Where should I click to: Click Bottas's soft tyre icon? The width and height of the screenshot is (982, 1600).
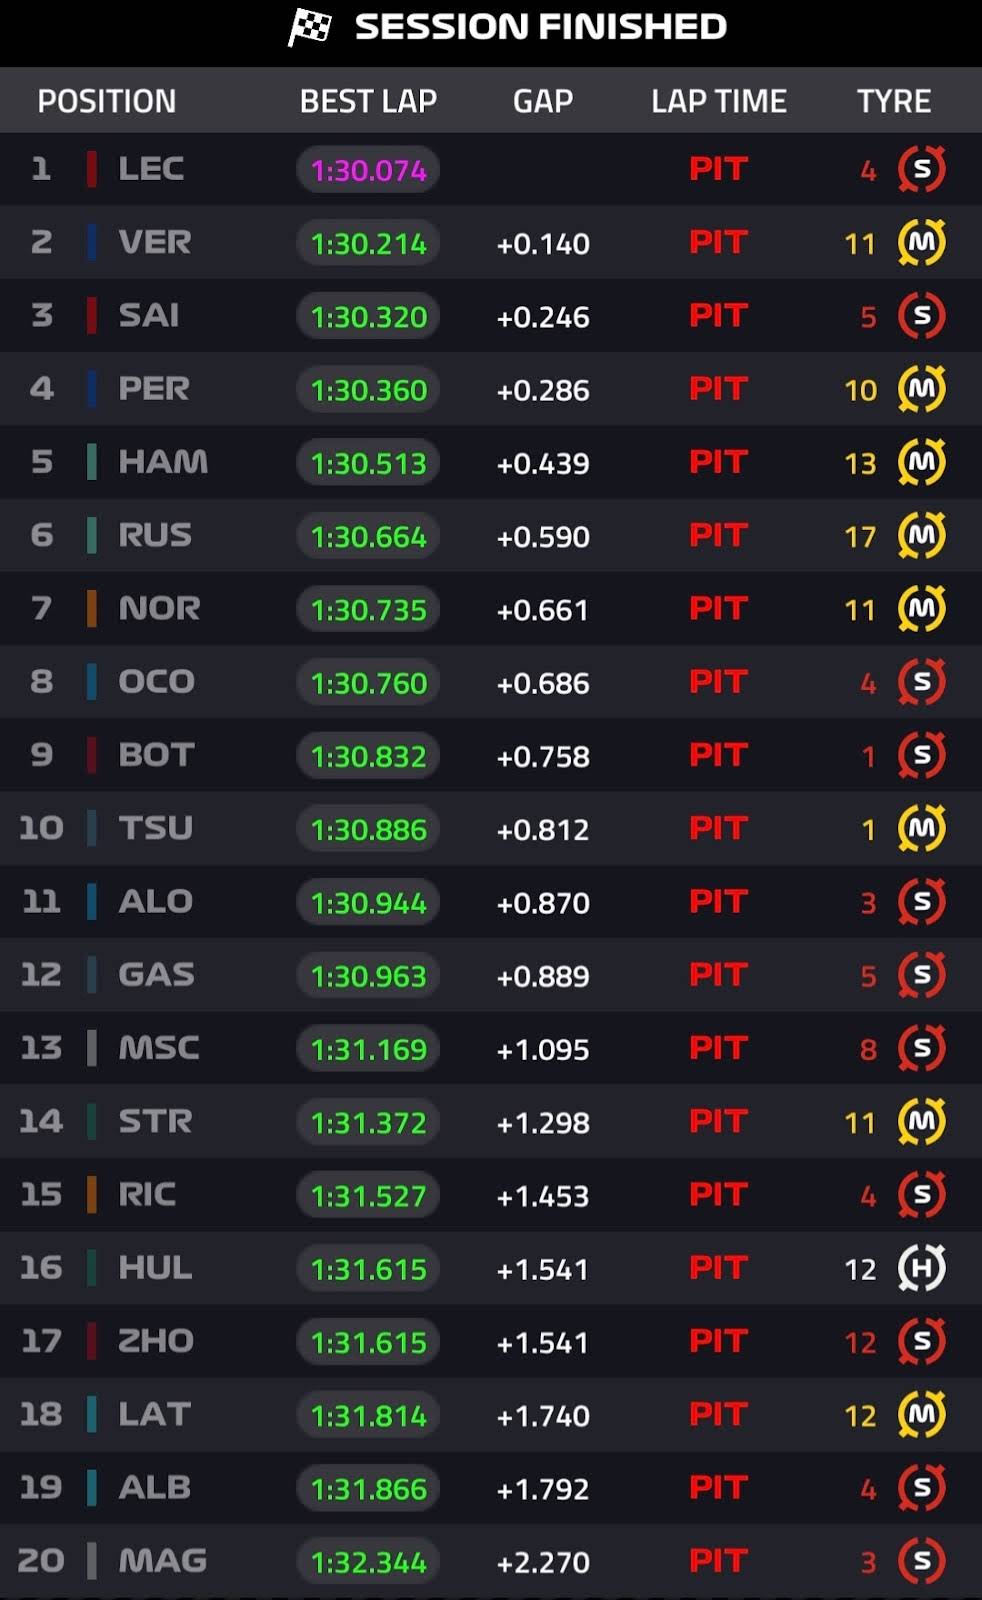tap(921, 755)
